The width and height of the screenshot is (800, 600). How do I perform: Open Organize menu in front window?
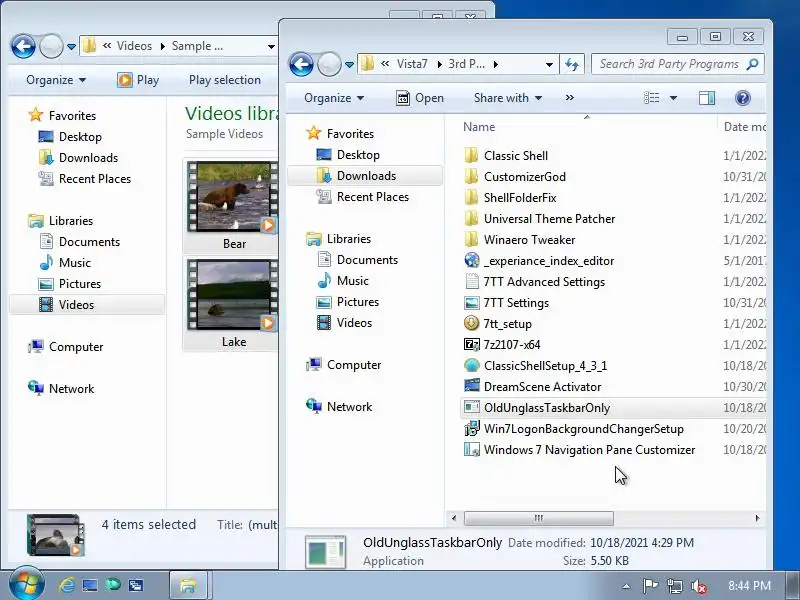334,98
